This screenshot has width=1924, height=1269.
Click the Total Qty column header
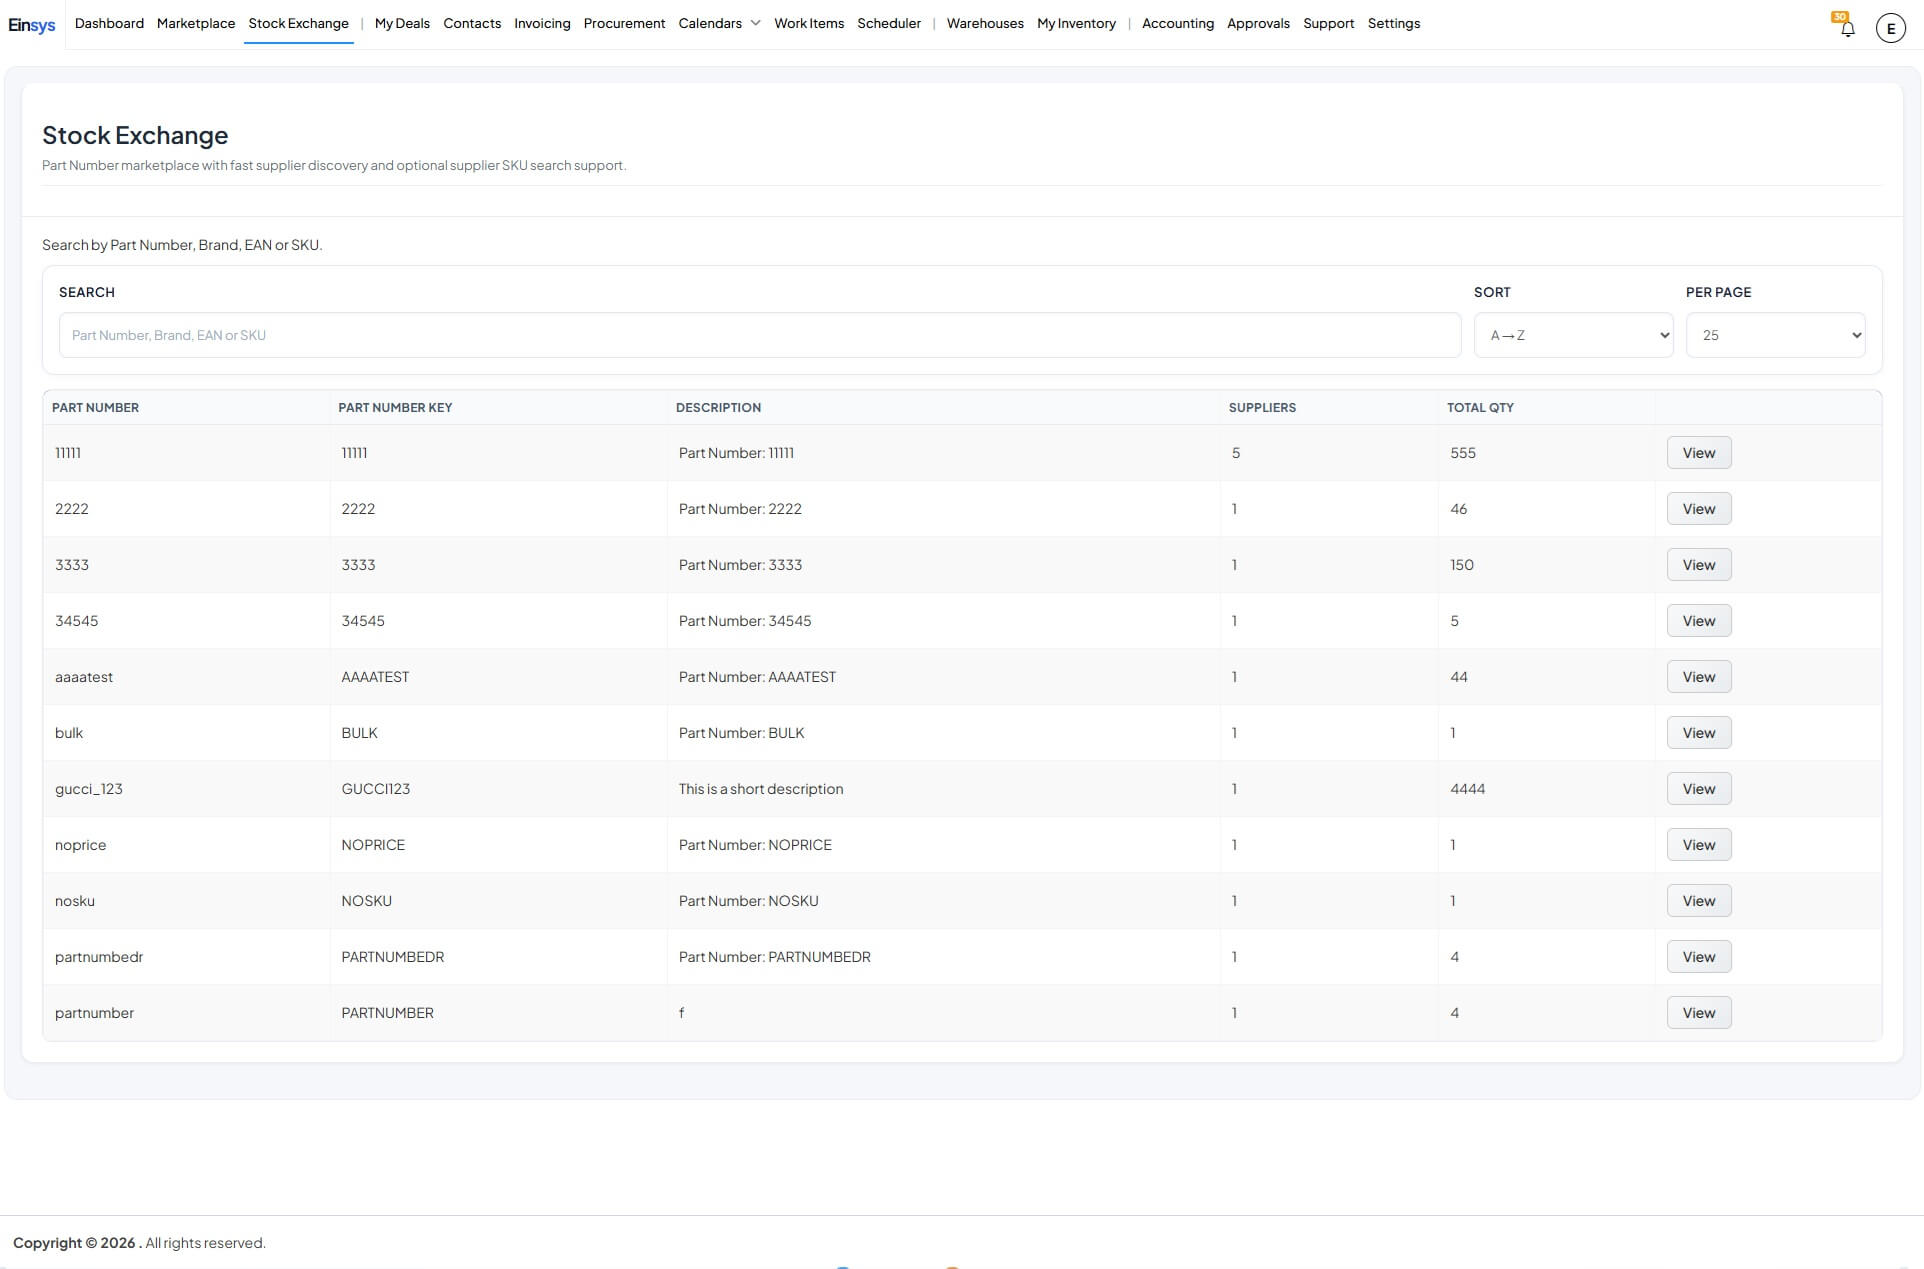pyautogui.click(x=1480, y=407)
